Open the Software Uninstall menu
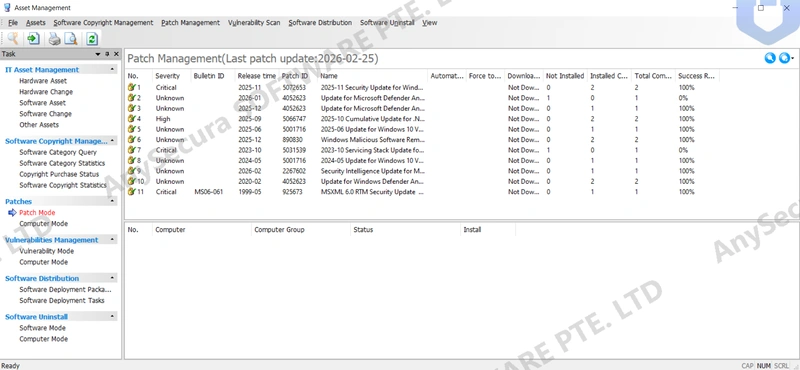This screenshot has height=370, width=800. tap(387, 22)
